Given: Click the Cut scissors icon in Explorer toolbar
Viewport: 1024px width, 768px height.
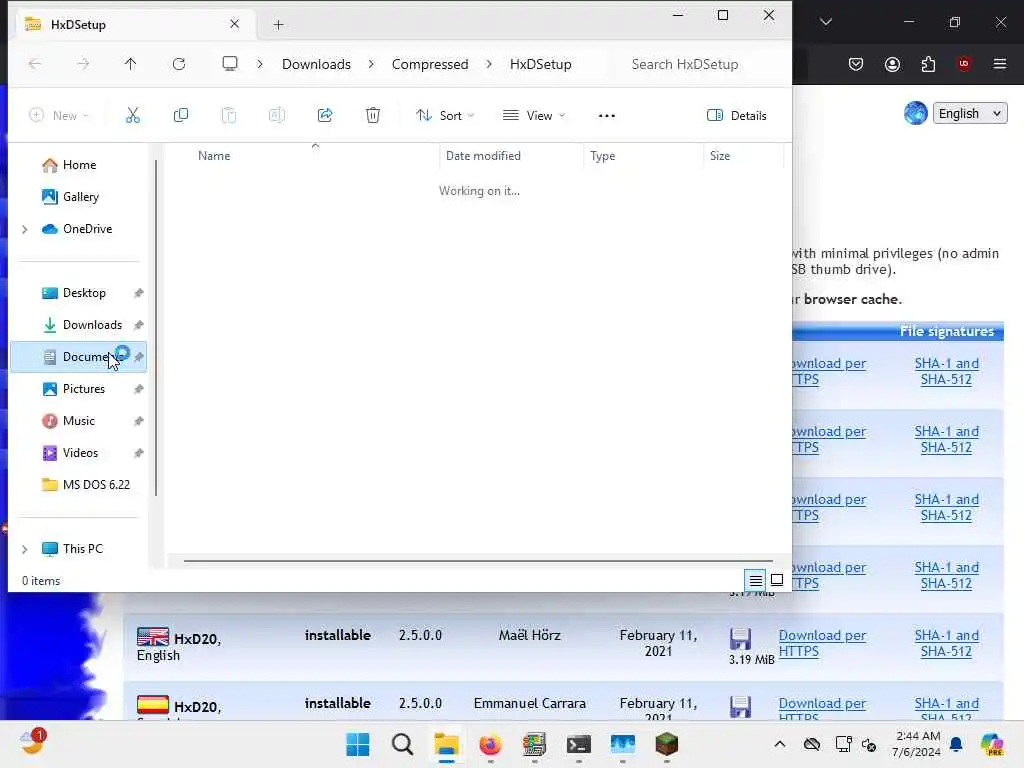Looking at the screenshot, I should pyautogui.click(x=133, y=116).
